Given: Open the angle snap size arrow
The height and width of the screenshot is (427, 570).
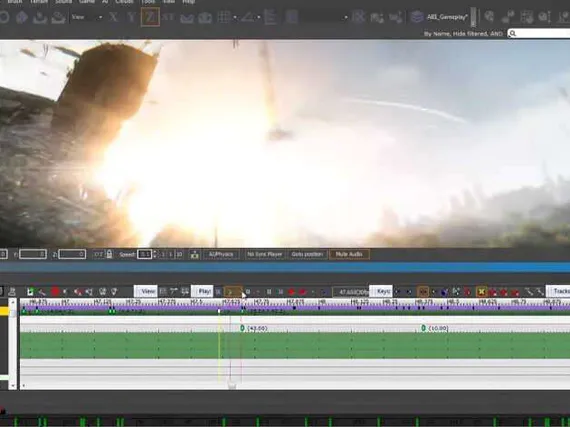Looking at the screenshot, I should pos(259,17).
